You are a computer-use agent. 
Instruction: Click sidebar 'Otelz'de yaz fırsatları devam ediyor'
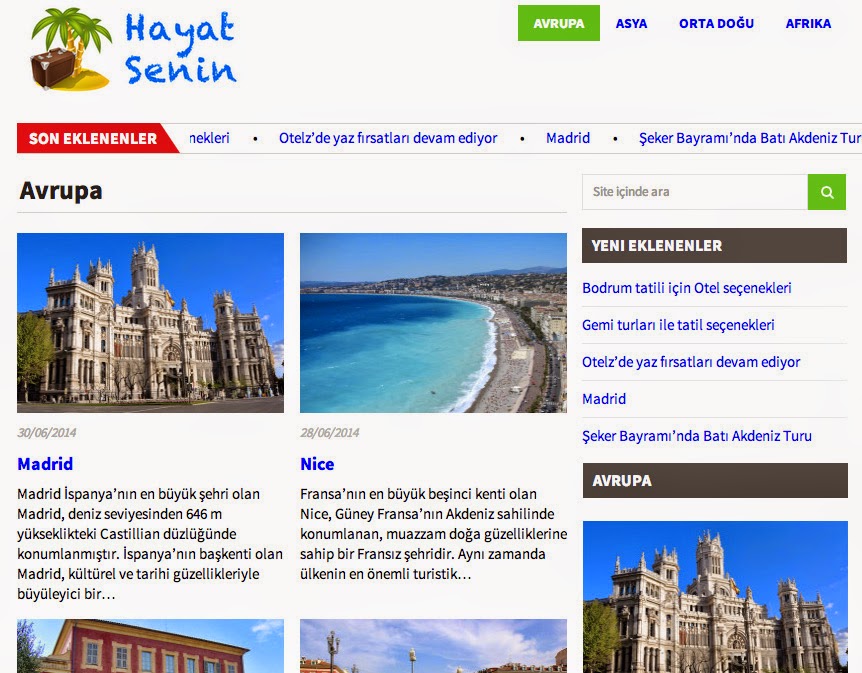tap(691, 362)
